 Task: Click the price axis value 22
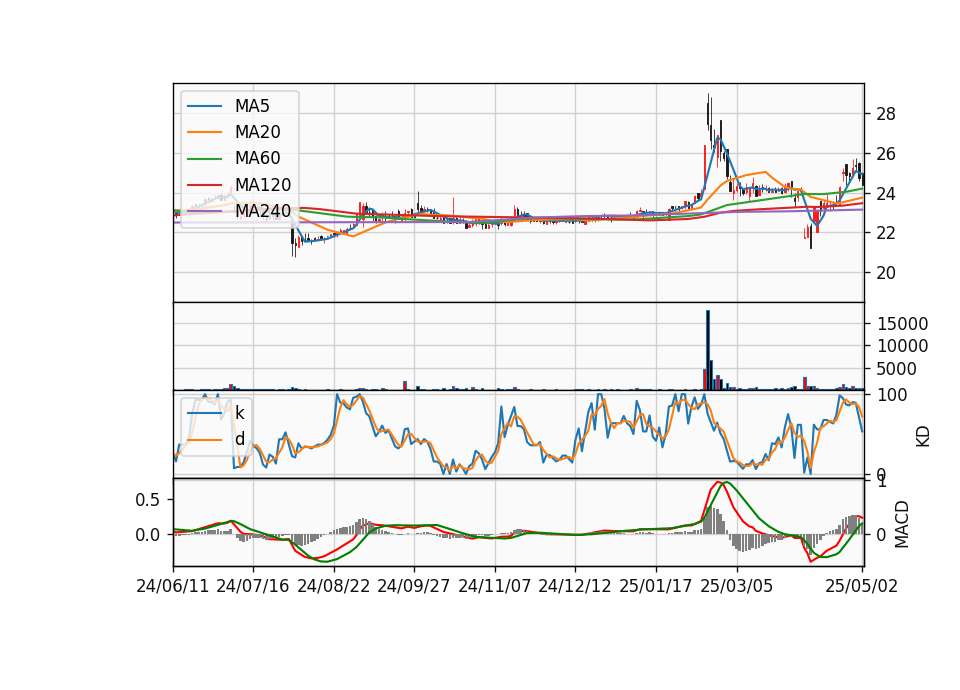[x=886, y=233]
